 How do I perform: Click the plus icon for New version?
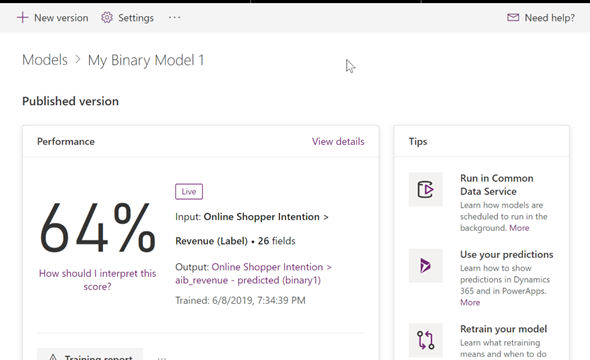[x=23, y=17]
